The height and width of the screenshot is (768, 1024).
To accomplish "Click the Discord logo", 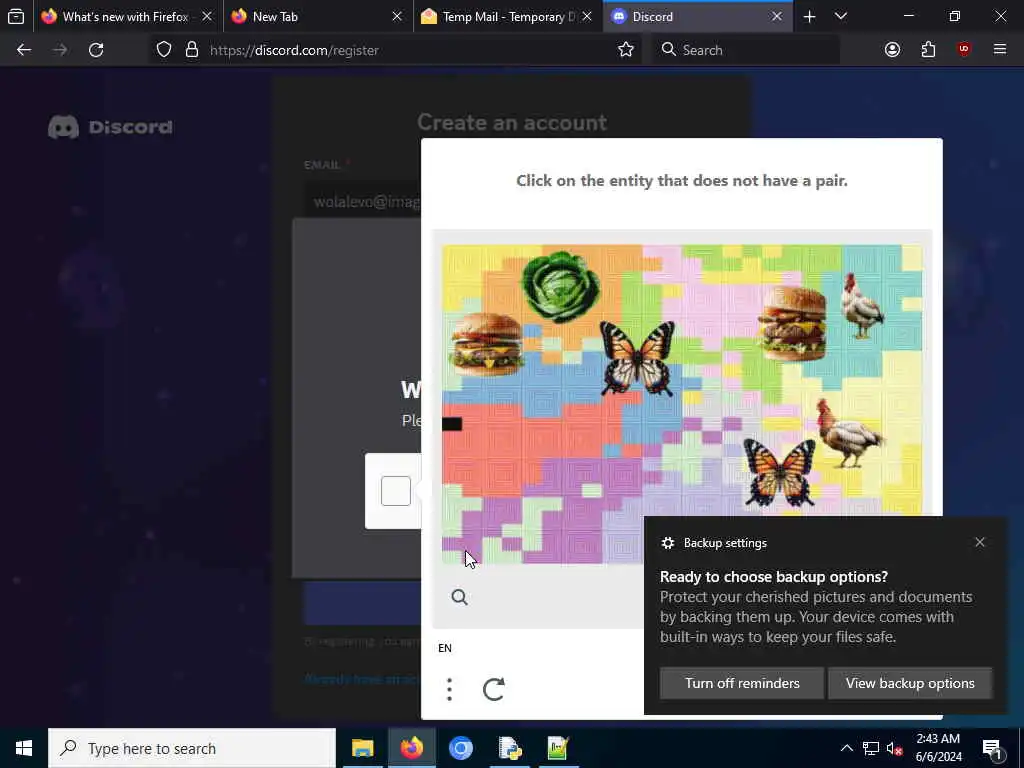I will [110, 127].
